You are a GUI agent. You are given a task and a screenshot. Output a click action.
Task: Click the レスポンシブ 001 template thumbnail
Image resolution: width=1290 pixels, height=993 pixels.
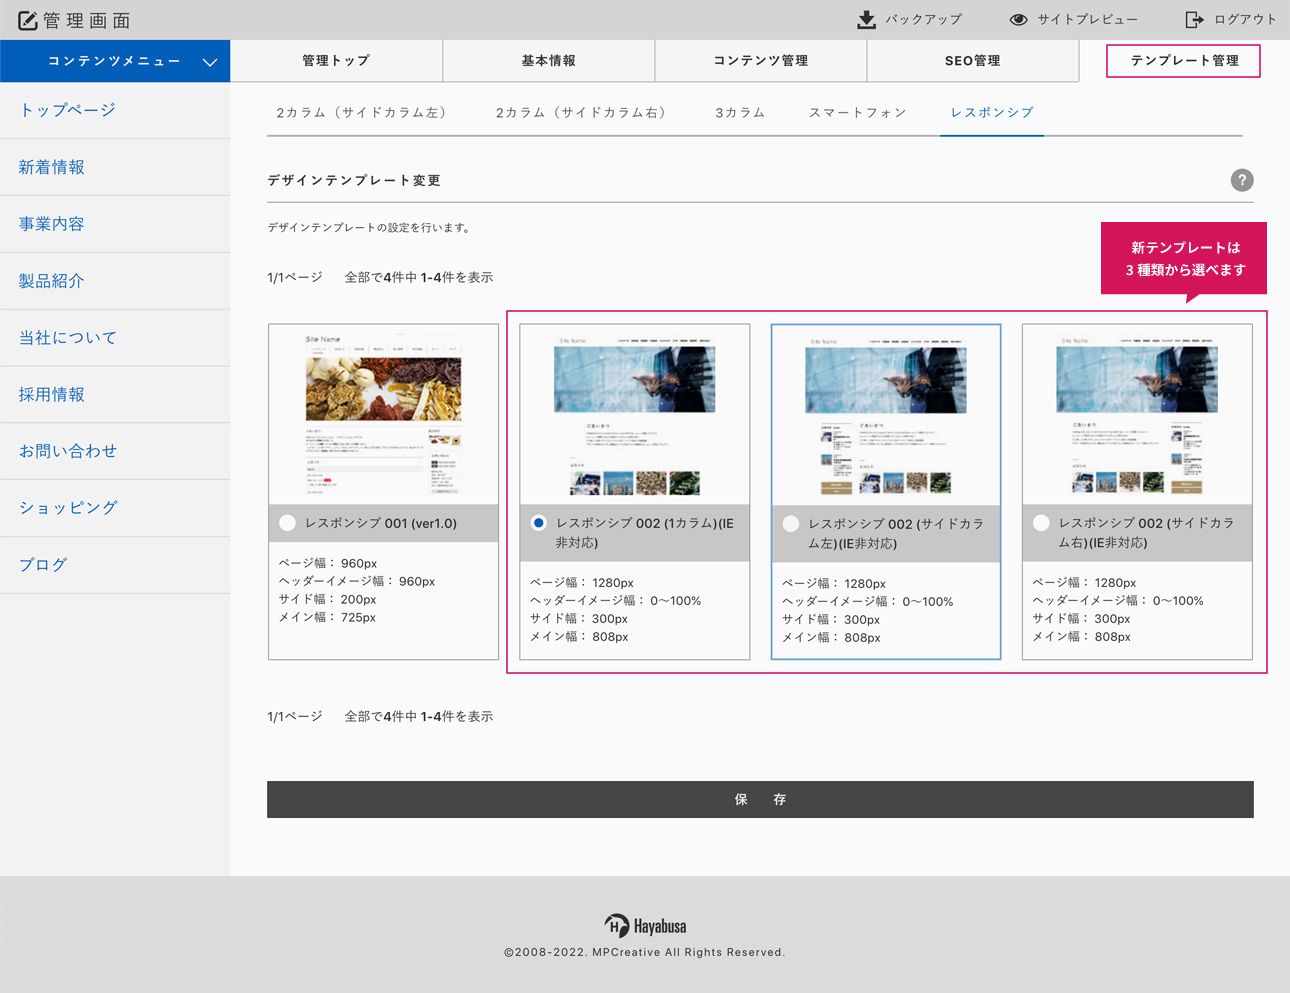tap(383, 415)
